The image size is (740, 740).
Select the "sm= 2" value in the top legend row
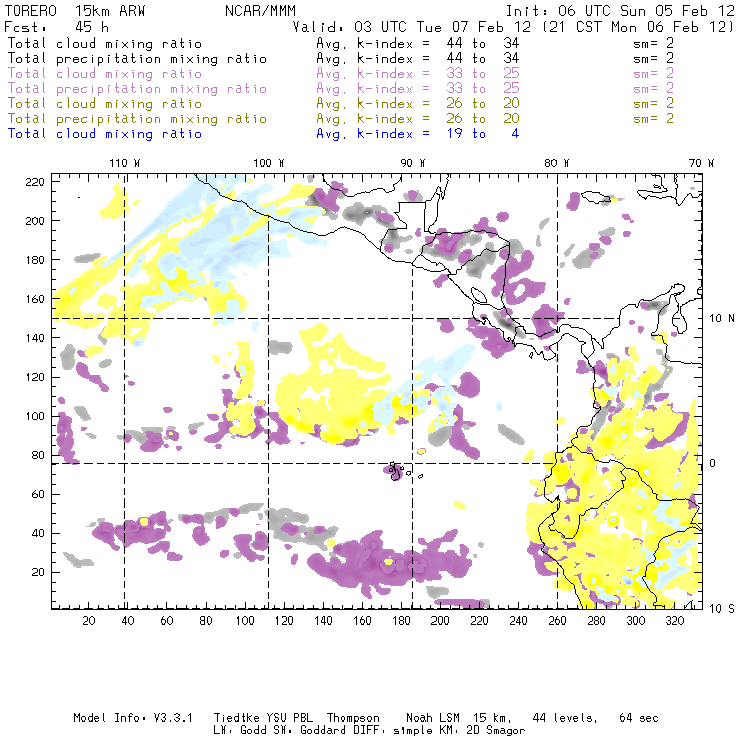(653, 43)
